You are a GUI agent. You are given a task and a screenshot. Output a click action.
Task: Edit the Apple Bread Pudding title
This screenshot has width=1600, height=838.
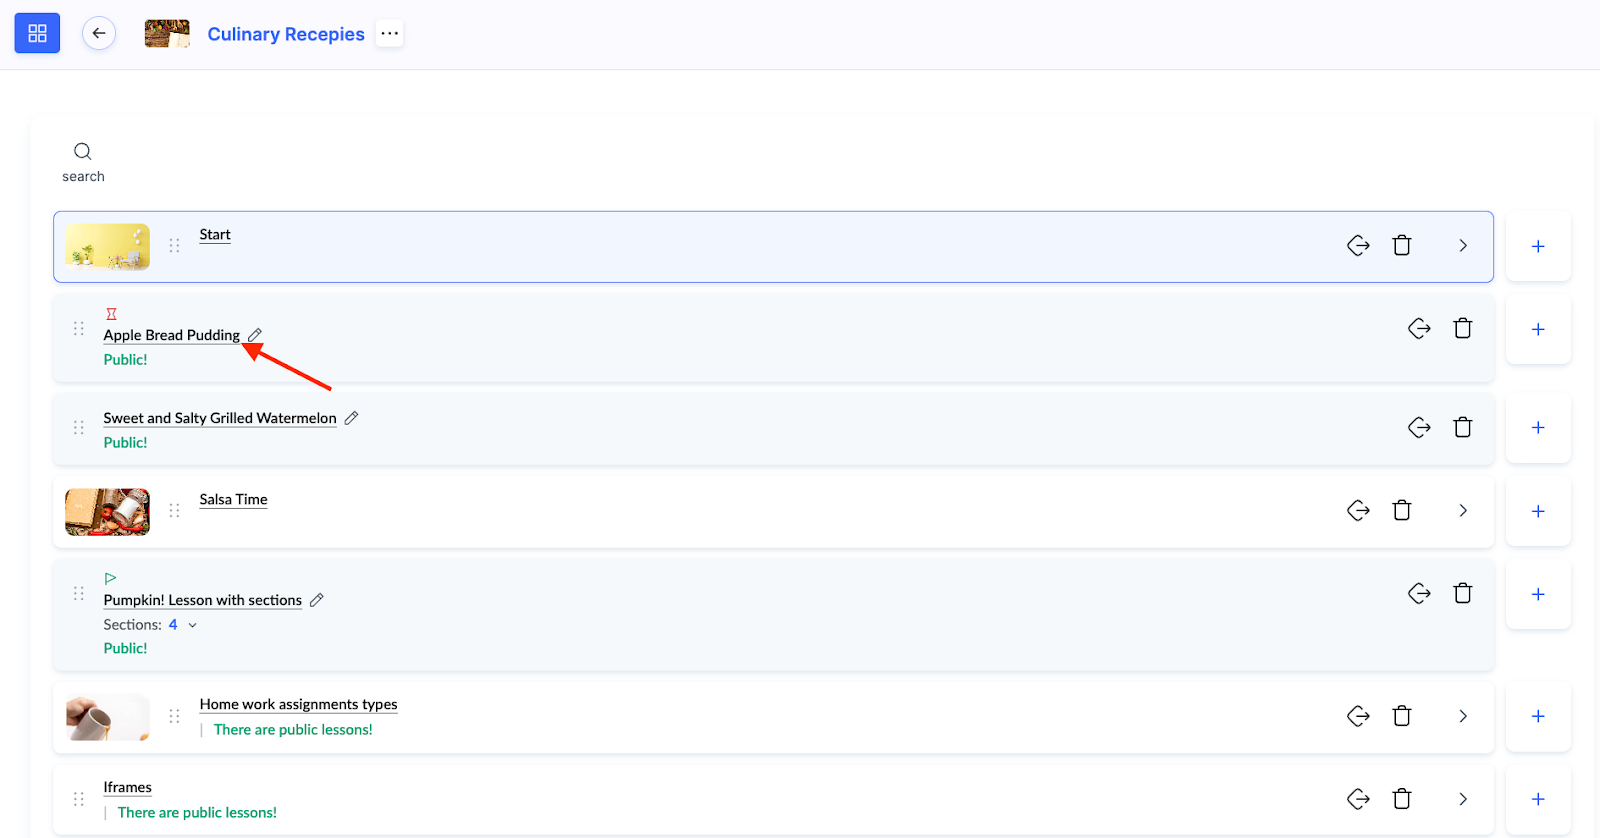[255, 335]
